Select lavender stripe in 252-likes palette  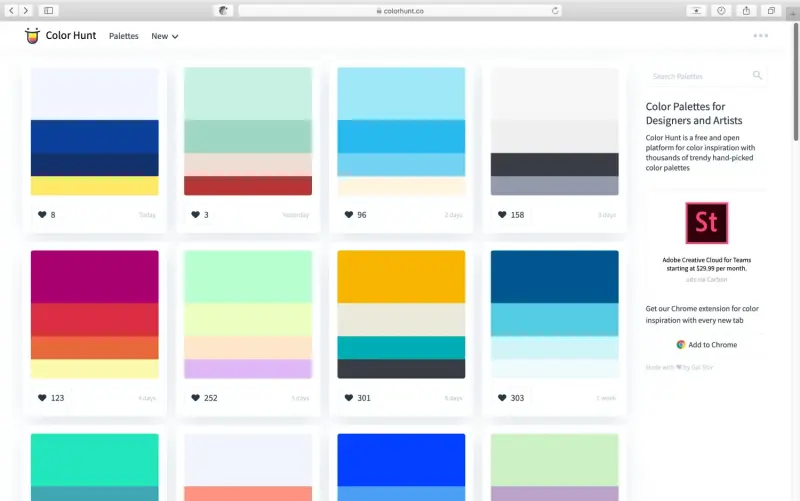(248, 369)
